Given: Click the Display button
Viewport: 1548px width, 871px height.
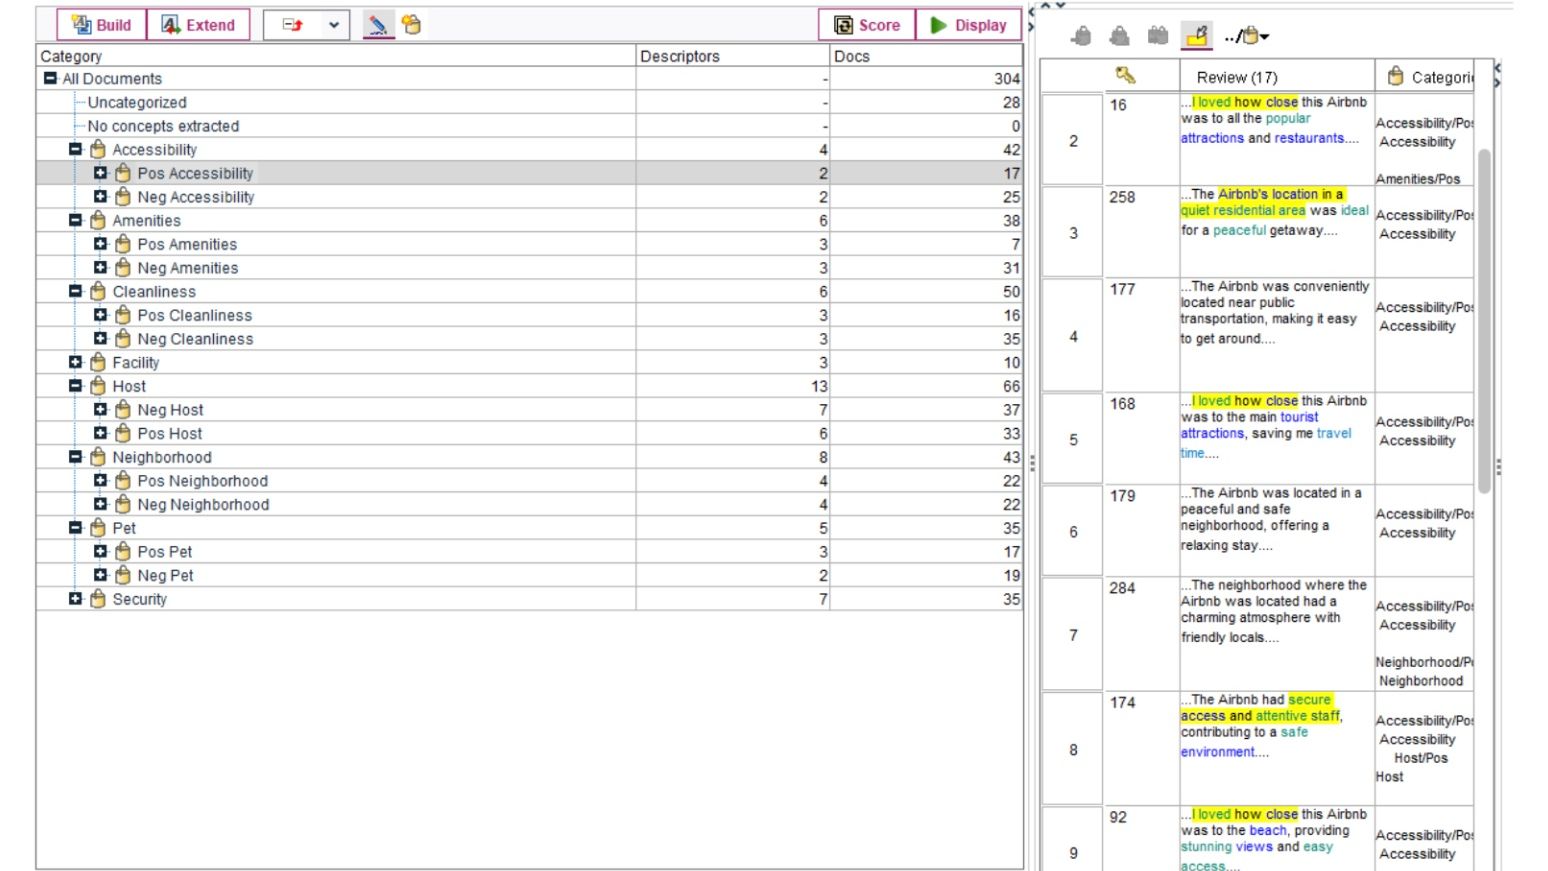Looking at the screenshot, I should [x=968, y=25].
